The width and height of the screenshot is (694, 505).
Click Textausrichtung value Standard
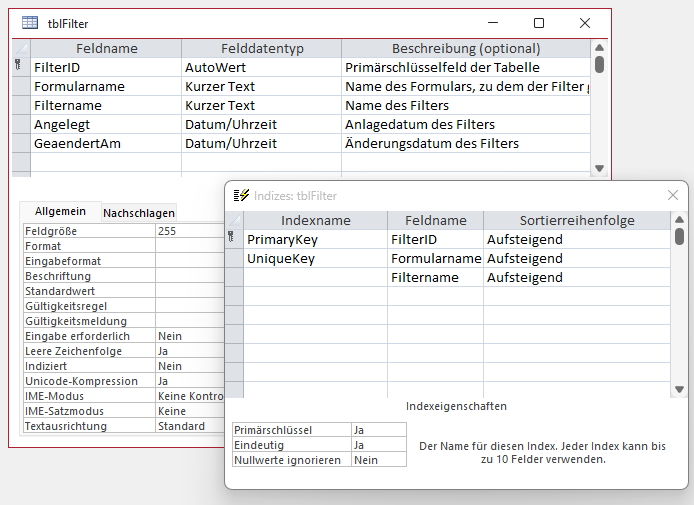tap(190, 426)
